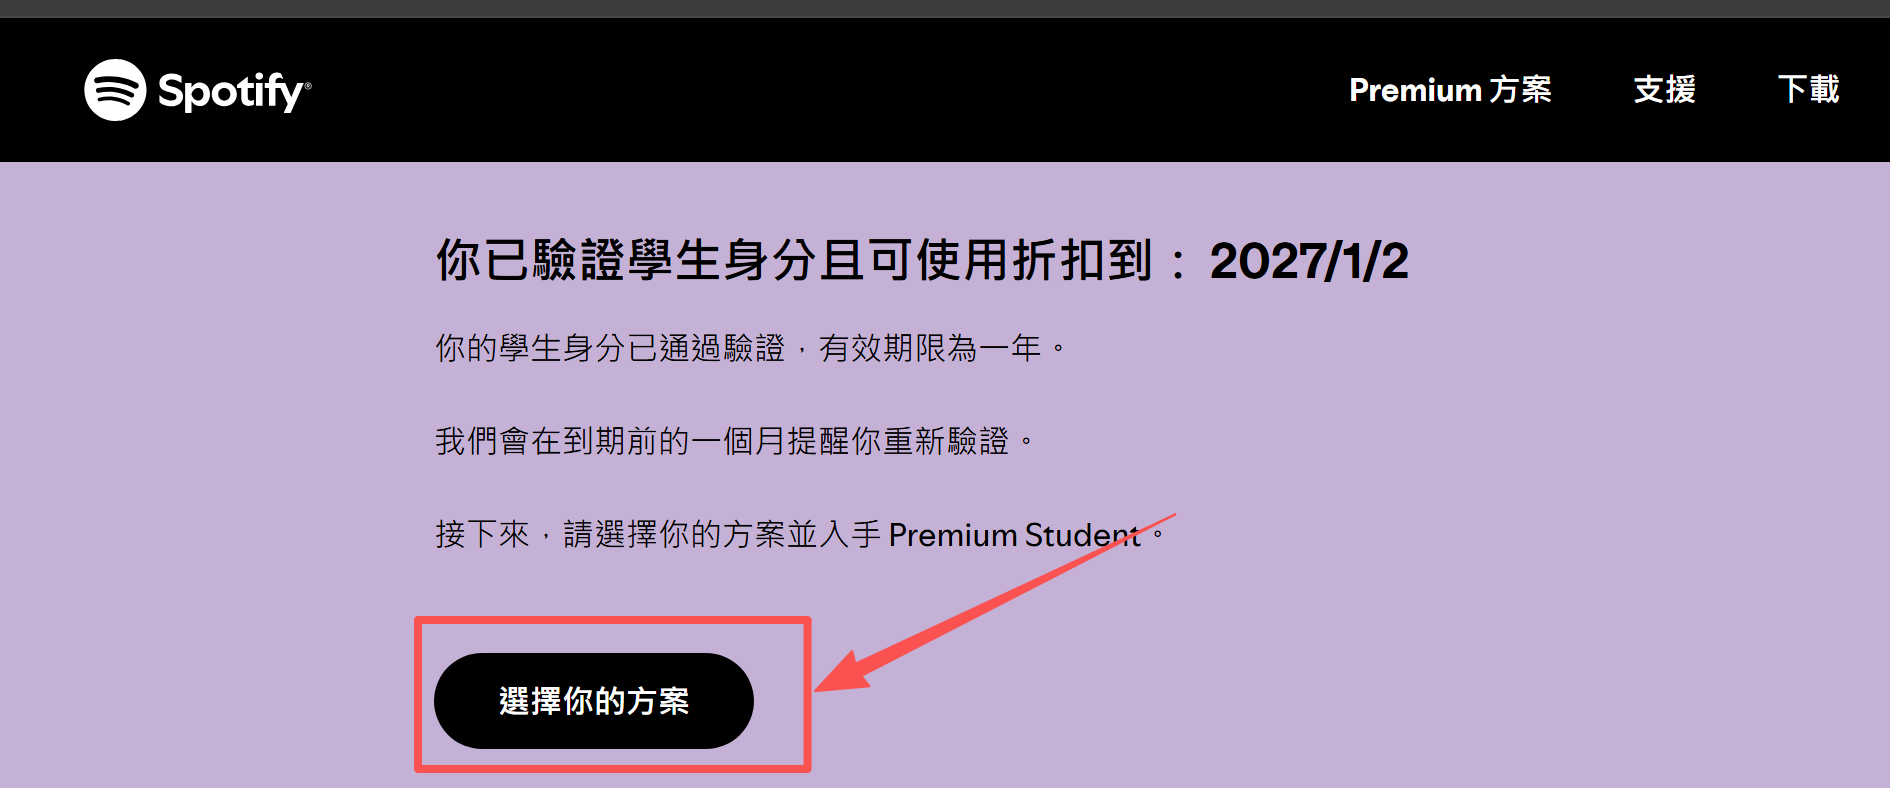Click the registered trademark symbol beside Spotify
This screenshot has height=788, width=1890.
(x=308, y=87)
